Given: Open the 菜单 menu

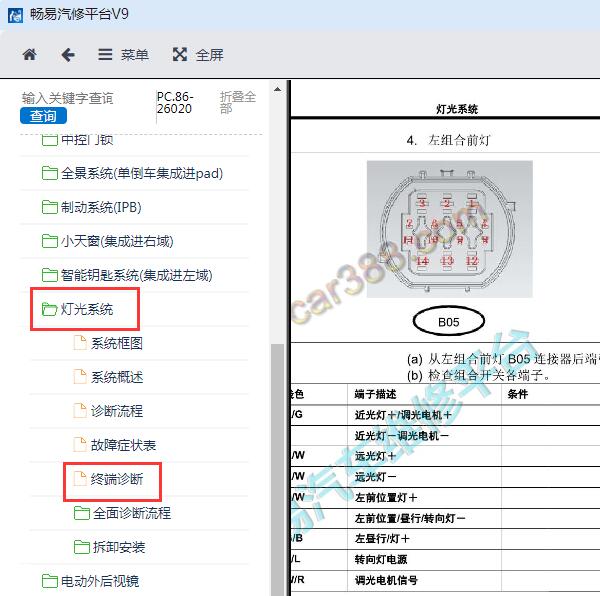Looking at the screenshot, I should pos(123,55).
